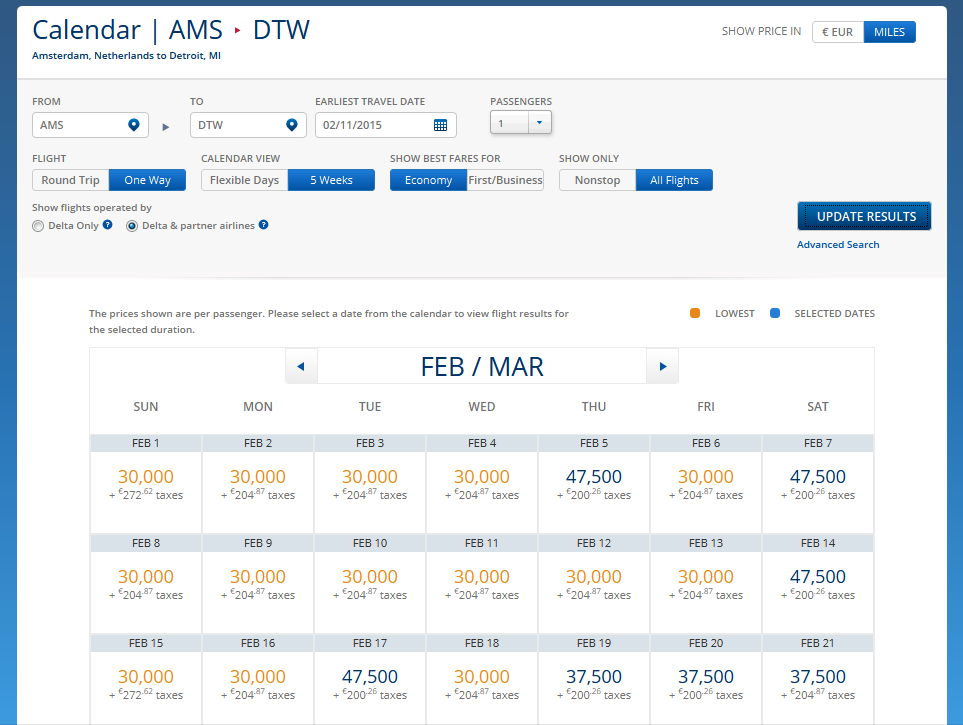Viewport: 963px width, 725px height.
Task: Show best fares for First/Business
Action: coord(506,180)
